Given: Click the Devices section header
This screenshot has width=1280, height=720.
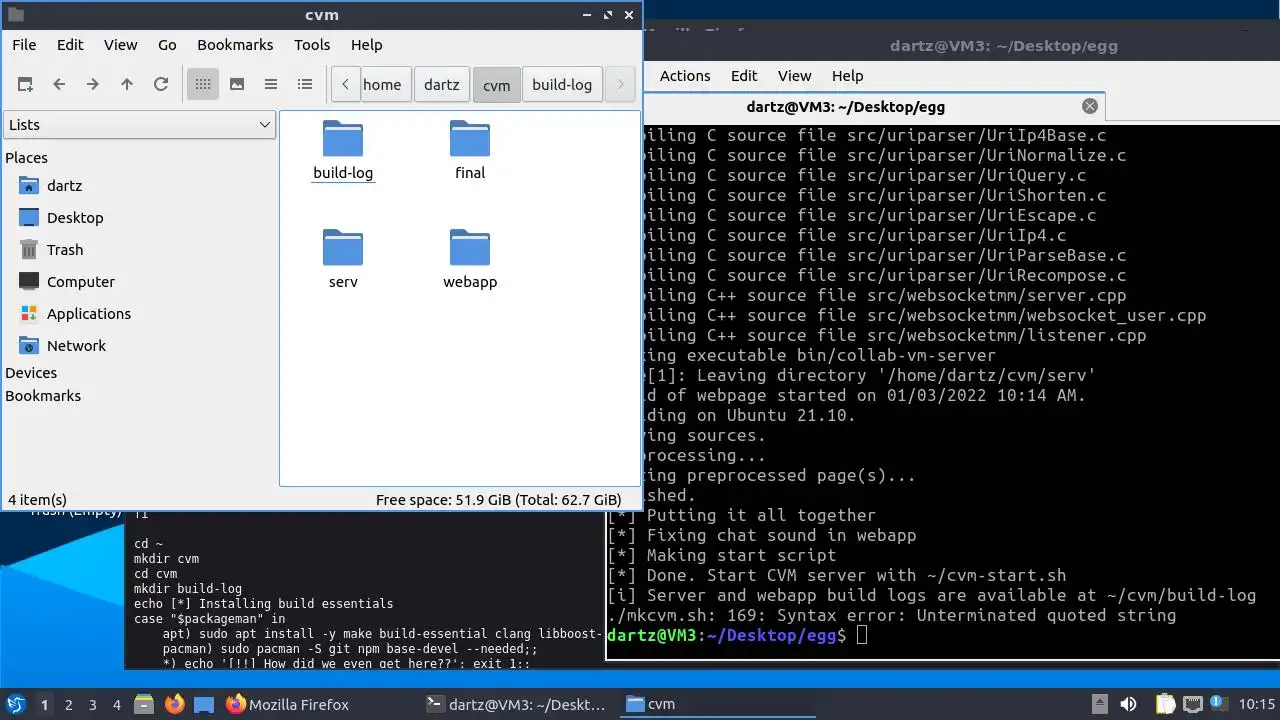Looking at the screenshot, I should tap(31, 373).
